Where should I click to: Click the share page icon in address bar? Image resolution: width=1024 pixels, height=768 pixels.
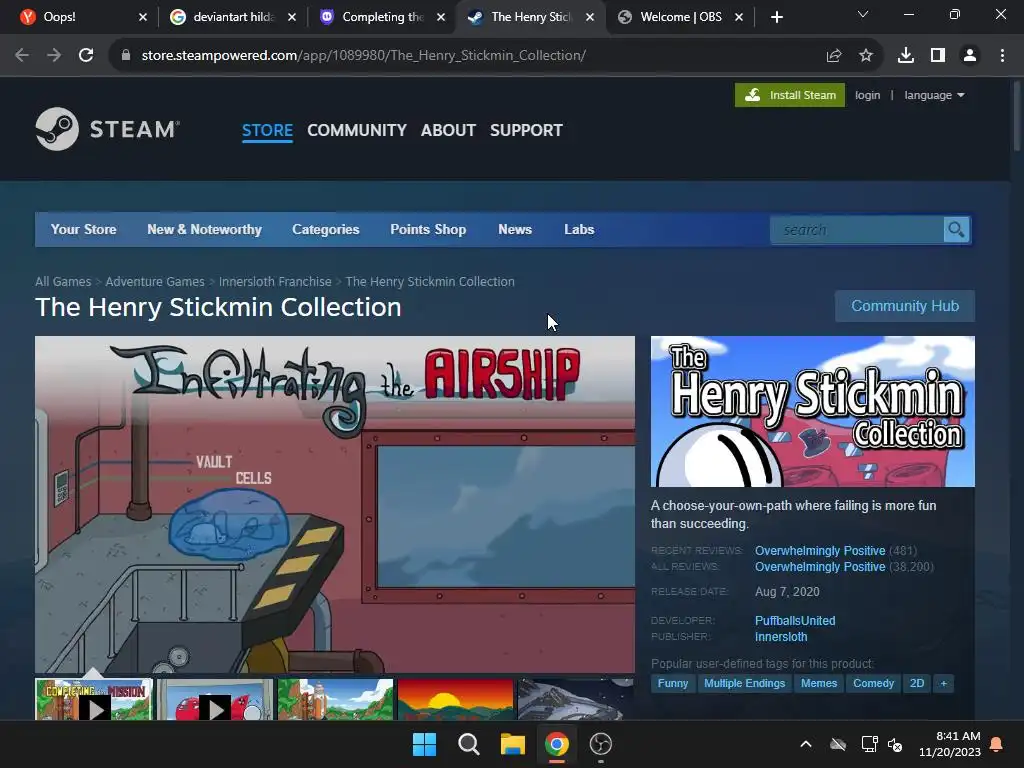[833, 56]
